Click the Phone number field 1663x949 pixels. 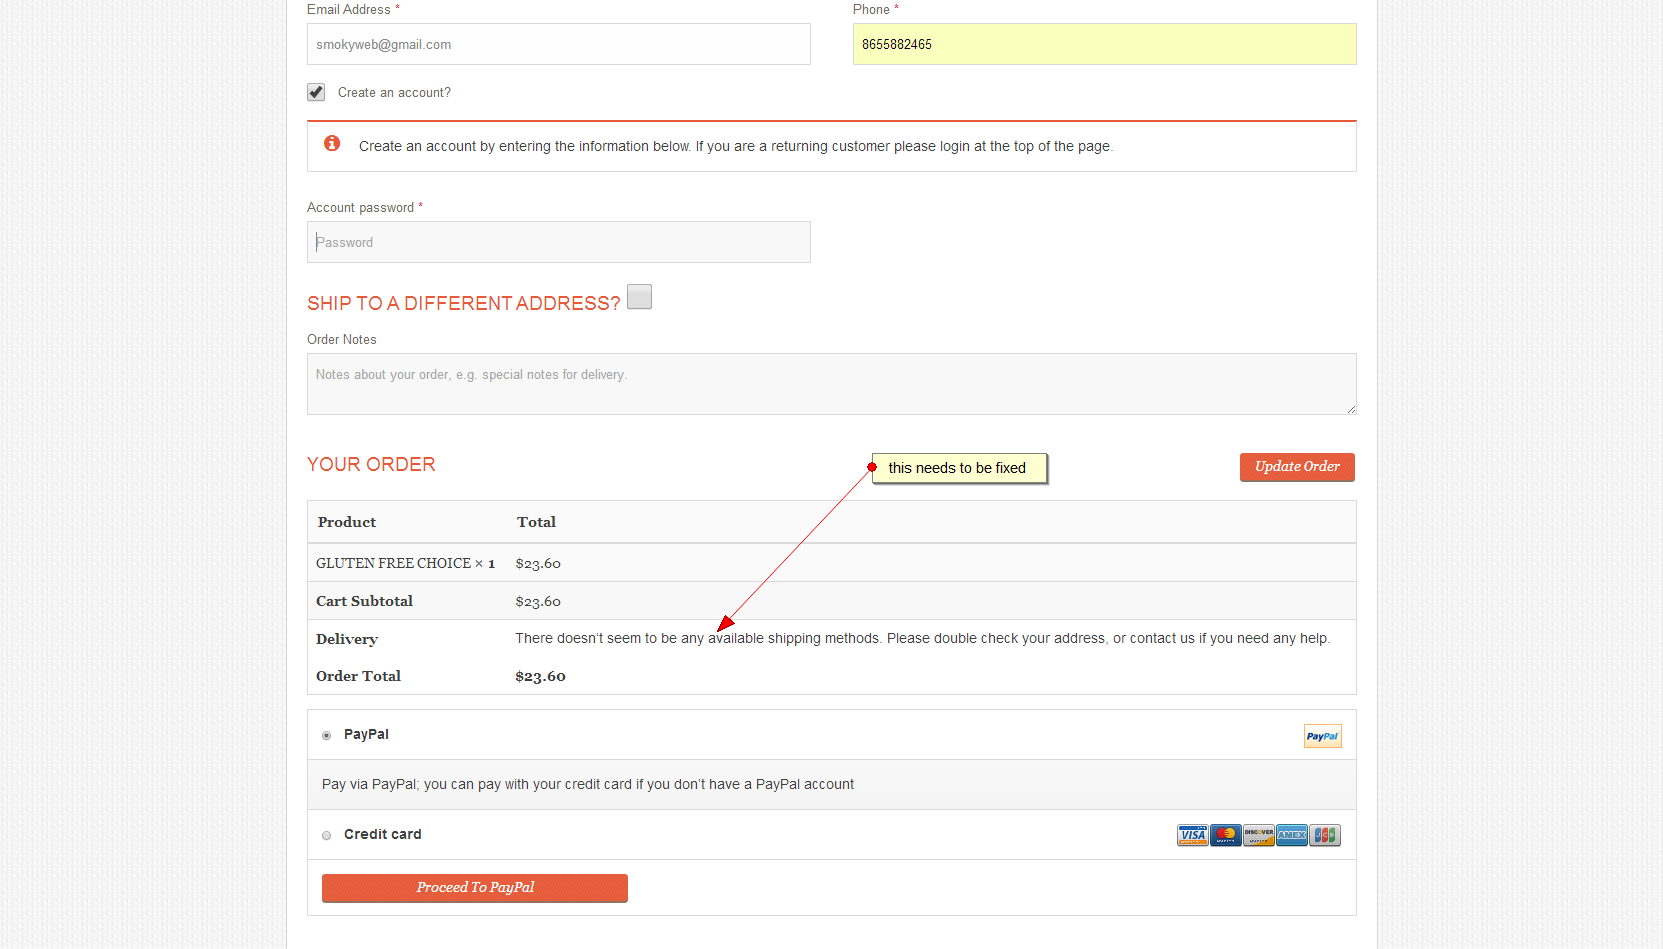point(1104,44)
